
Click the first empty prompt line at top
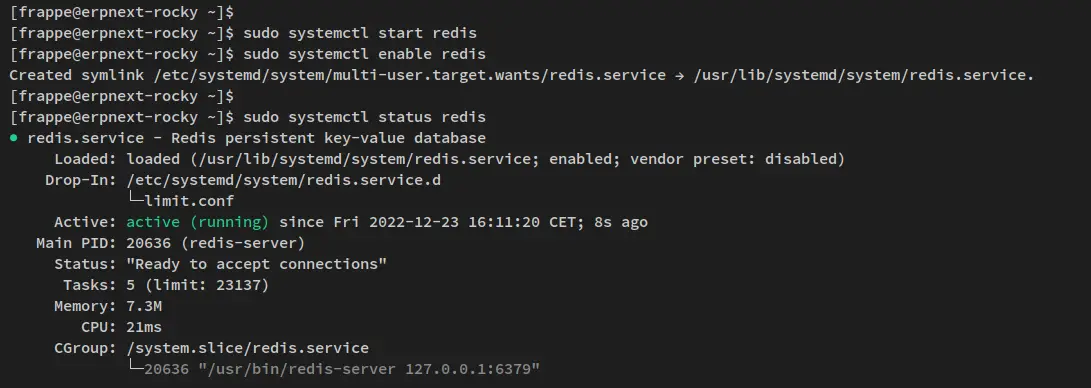pos(122,13)
